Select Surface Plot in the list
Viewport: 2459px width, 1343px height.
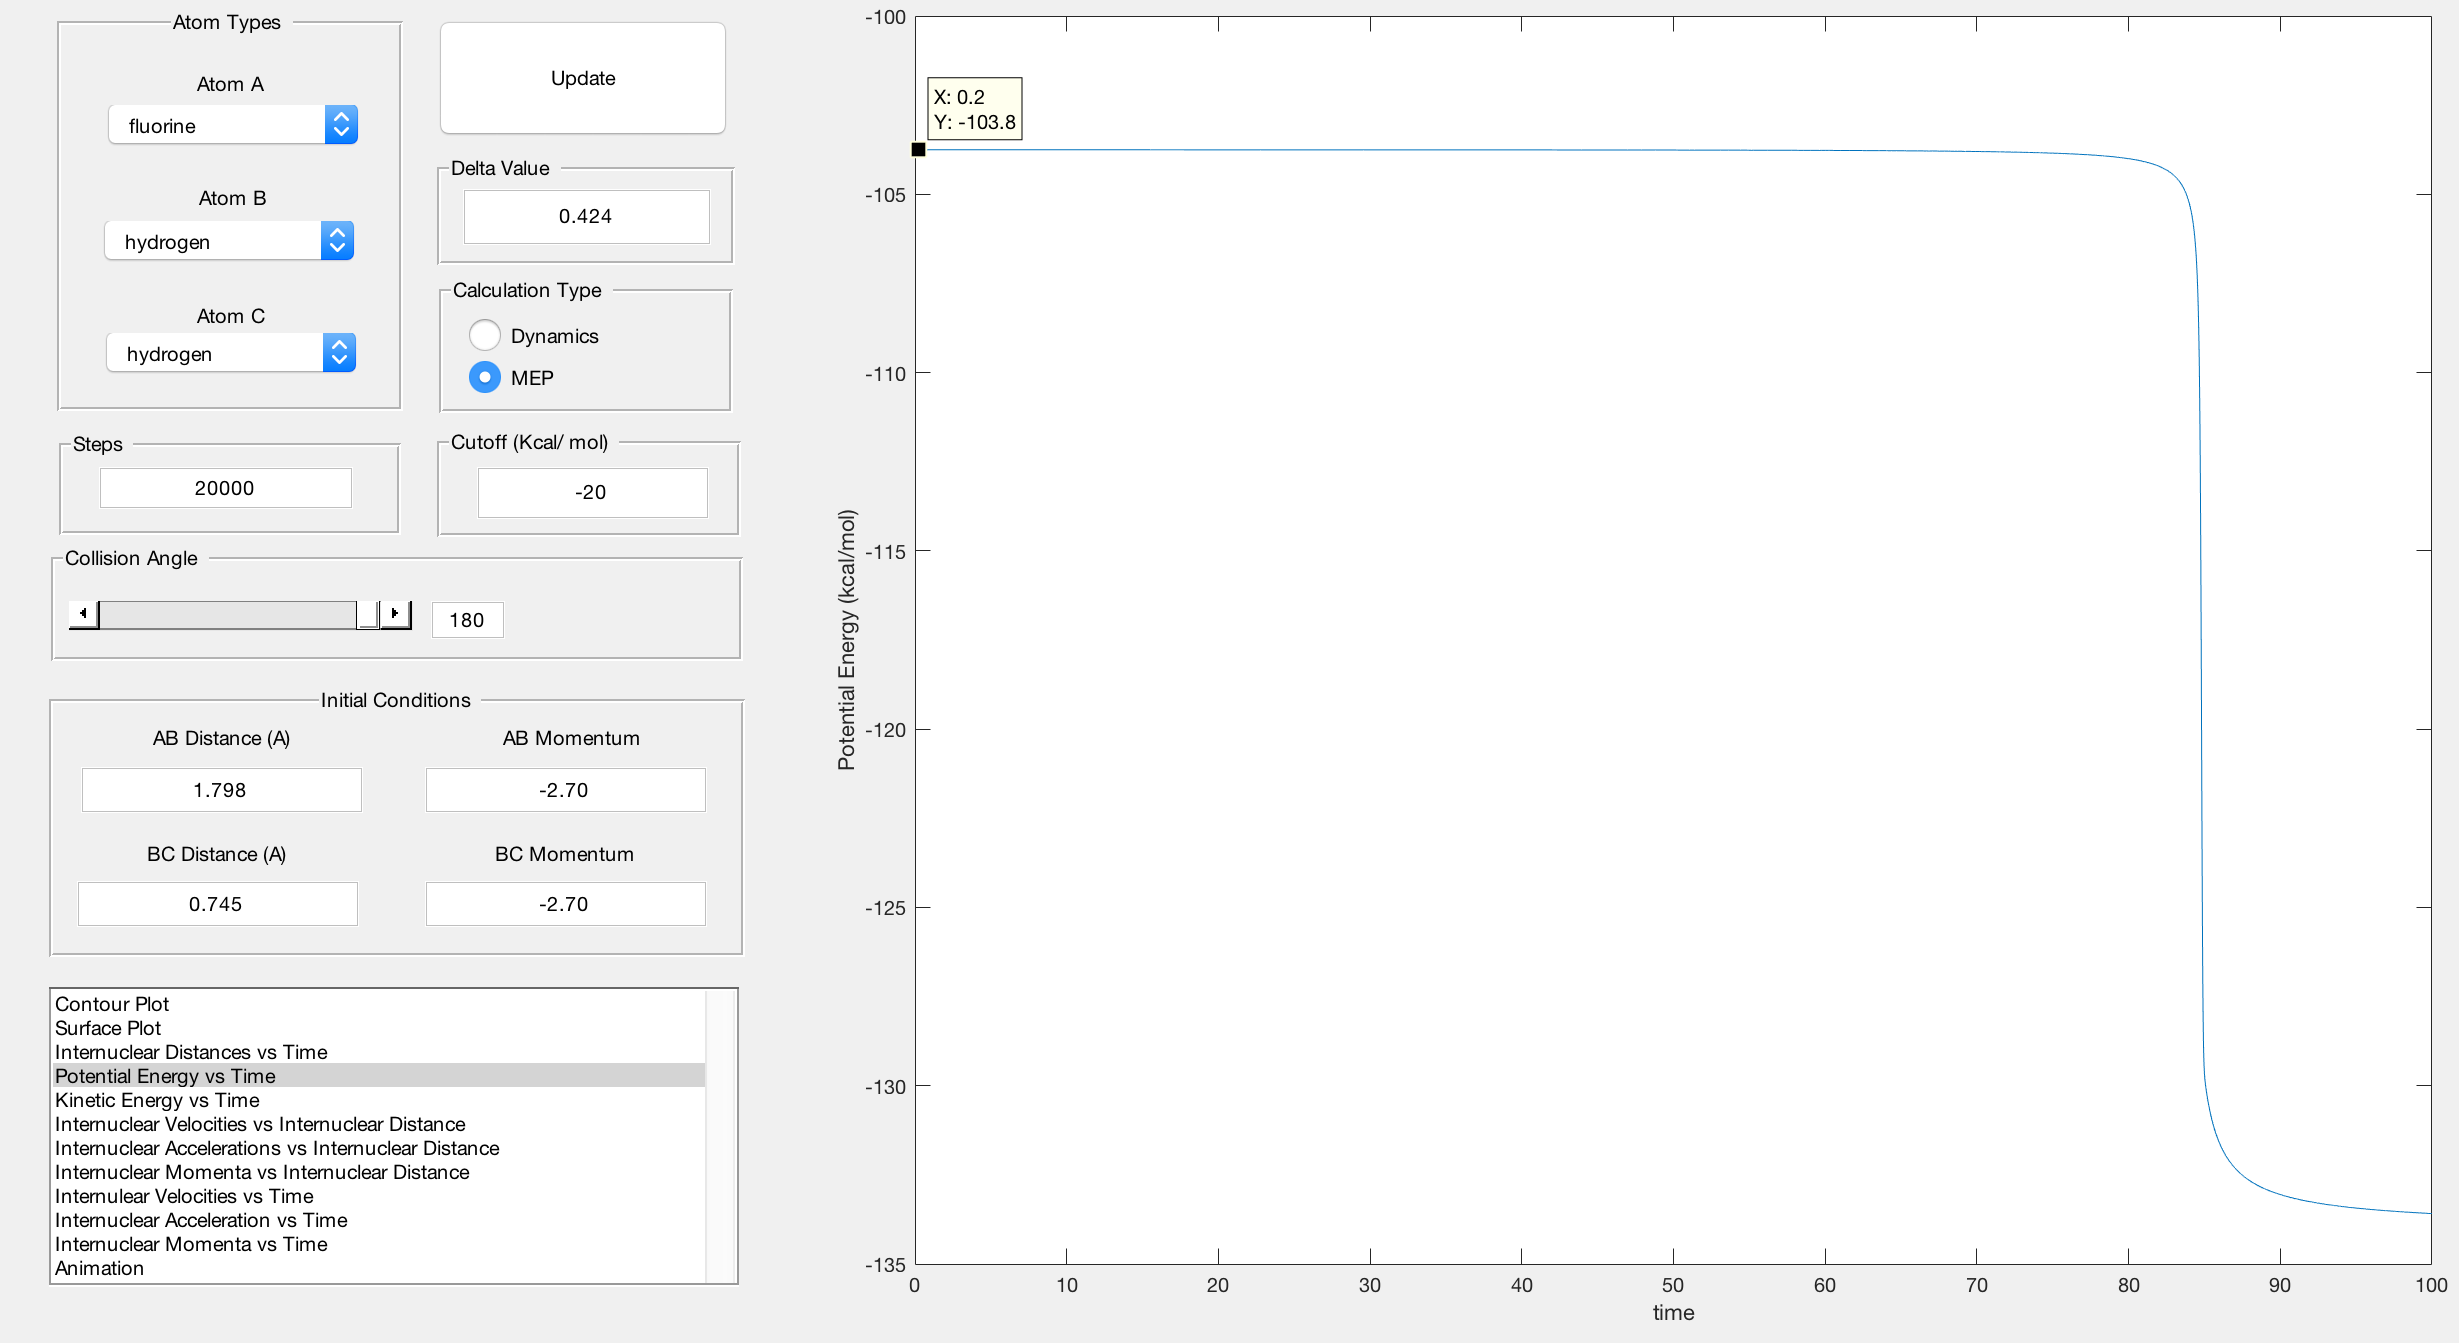[x=108, y=1027]
